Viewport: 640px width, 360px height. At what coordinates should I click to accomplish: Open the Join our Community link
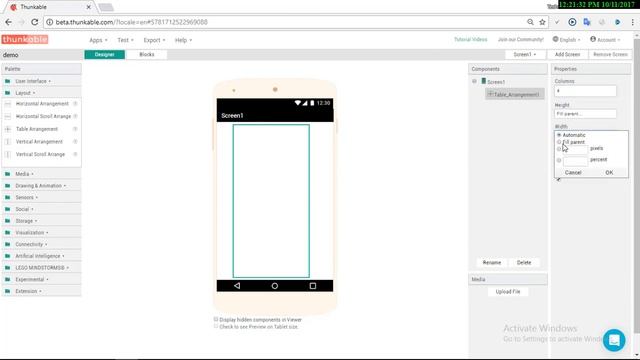(520, 40)
